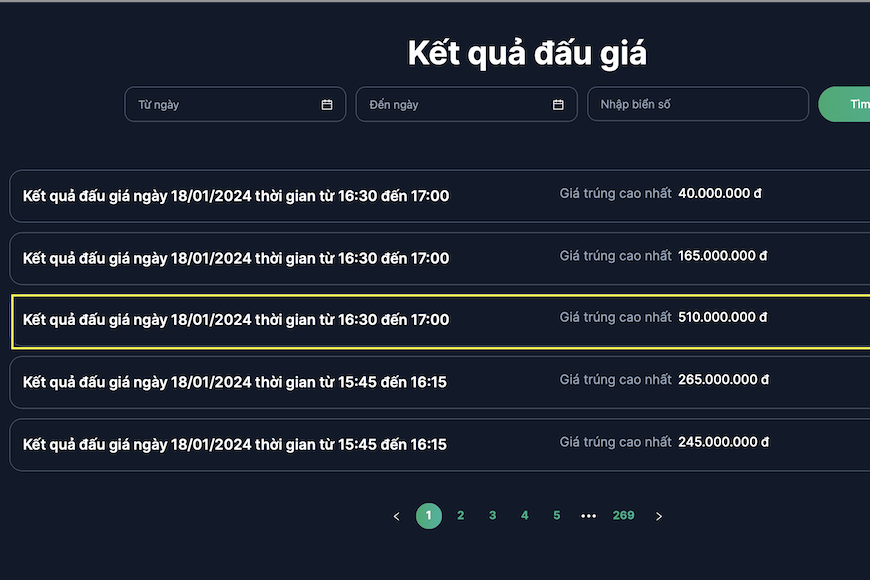Click the pagination ellipsis to jump pages
This screenshot has height=580, width=870.
(588, 516)
